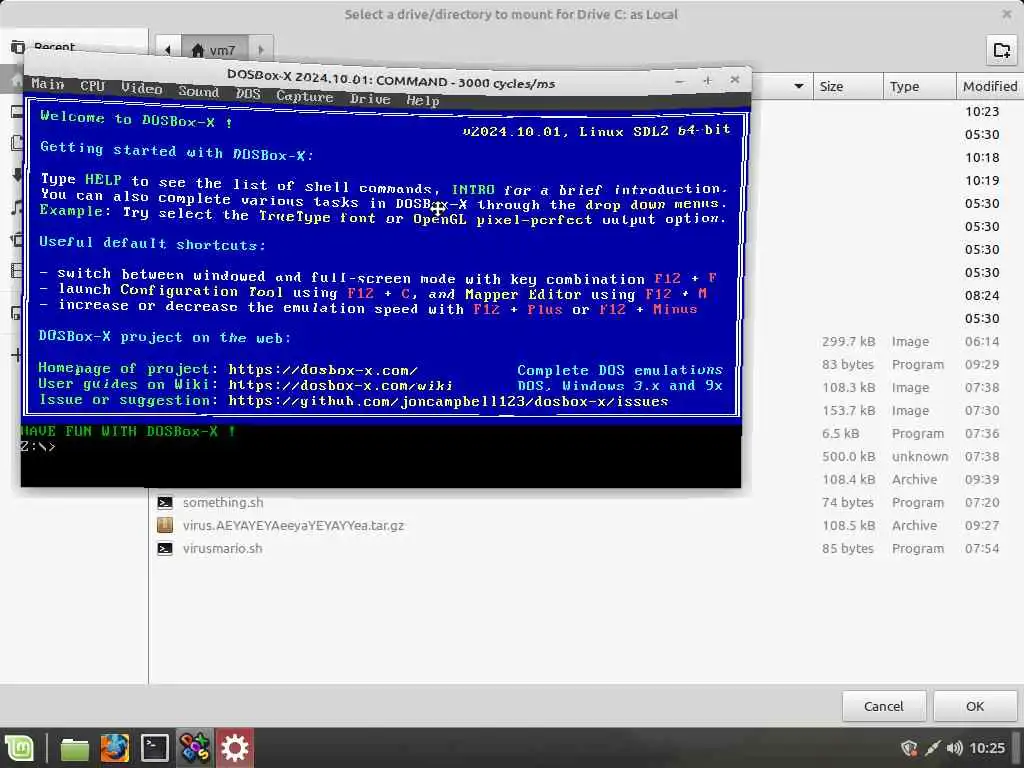
Task: Launch Firefox from the taskbar
Action: tap(114, 748)
